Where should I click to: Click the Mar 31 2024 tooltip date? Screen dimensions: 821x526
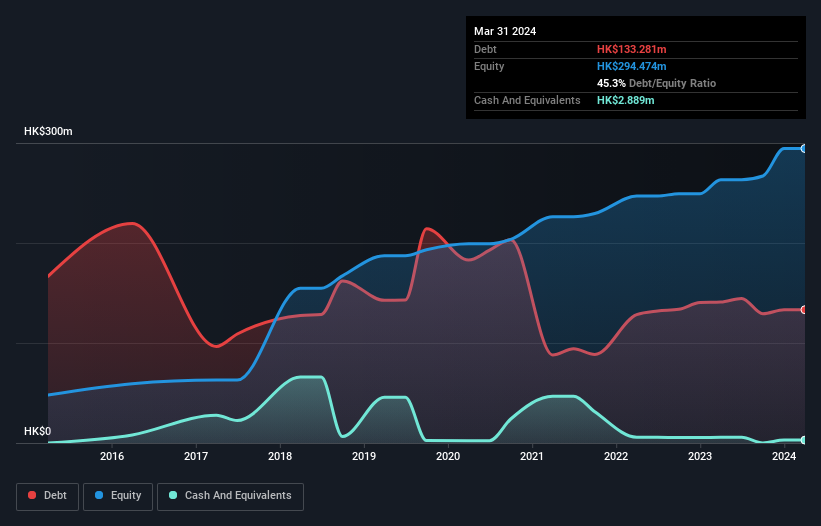(505, 31)
